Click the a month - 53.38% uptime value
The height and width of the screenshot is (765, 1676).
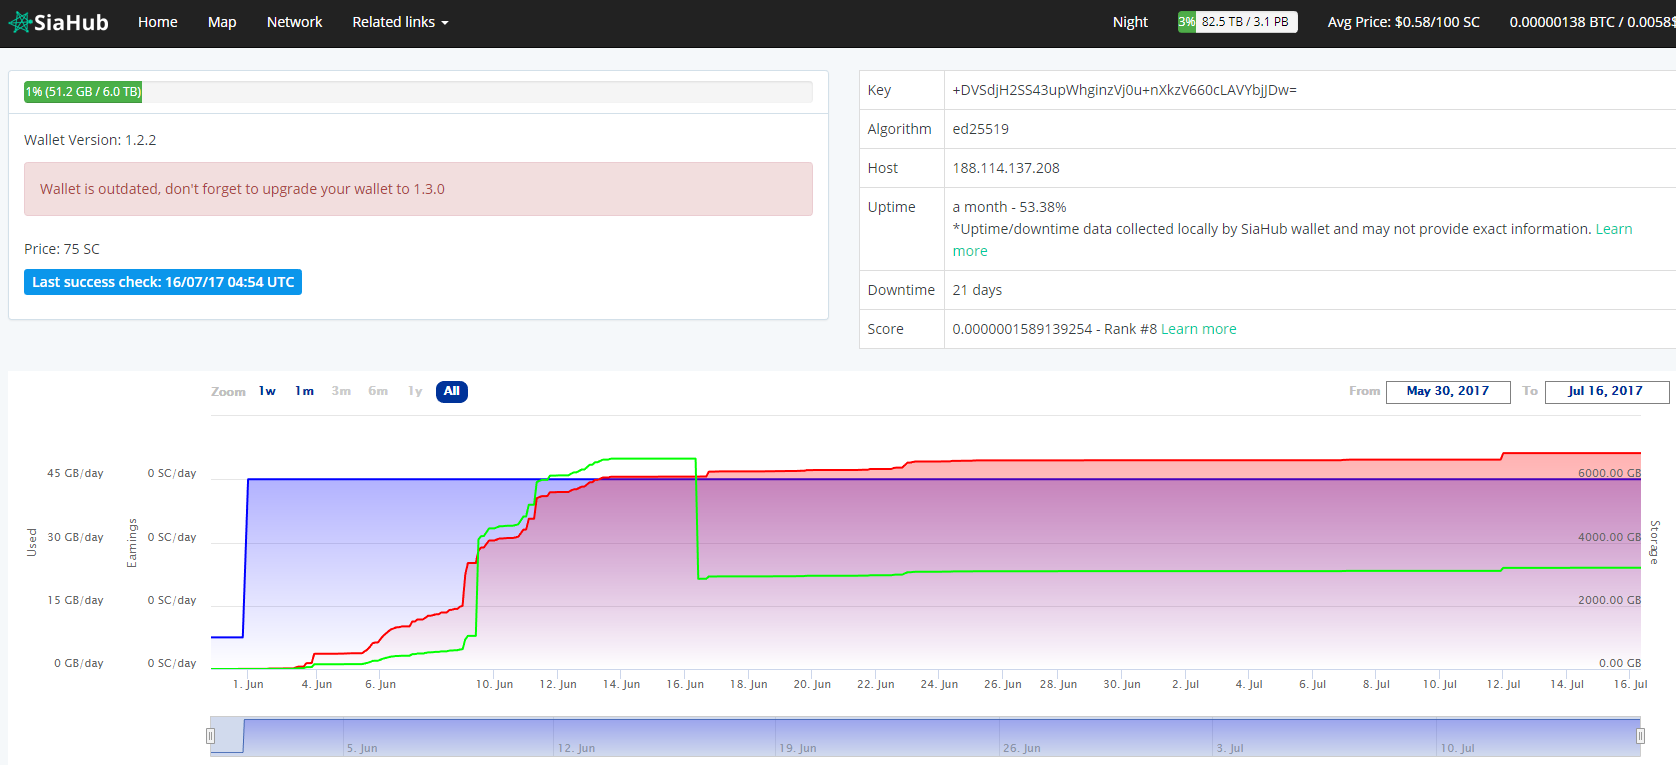1009,207
